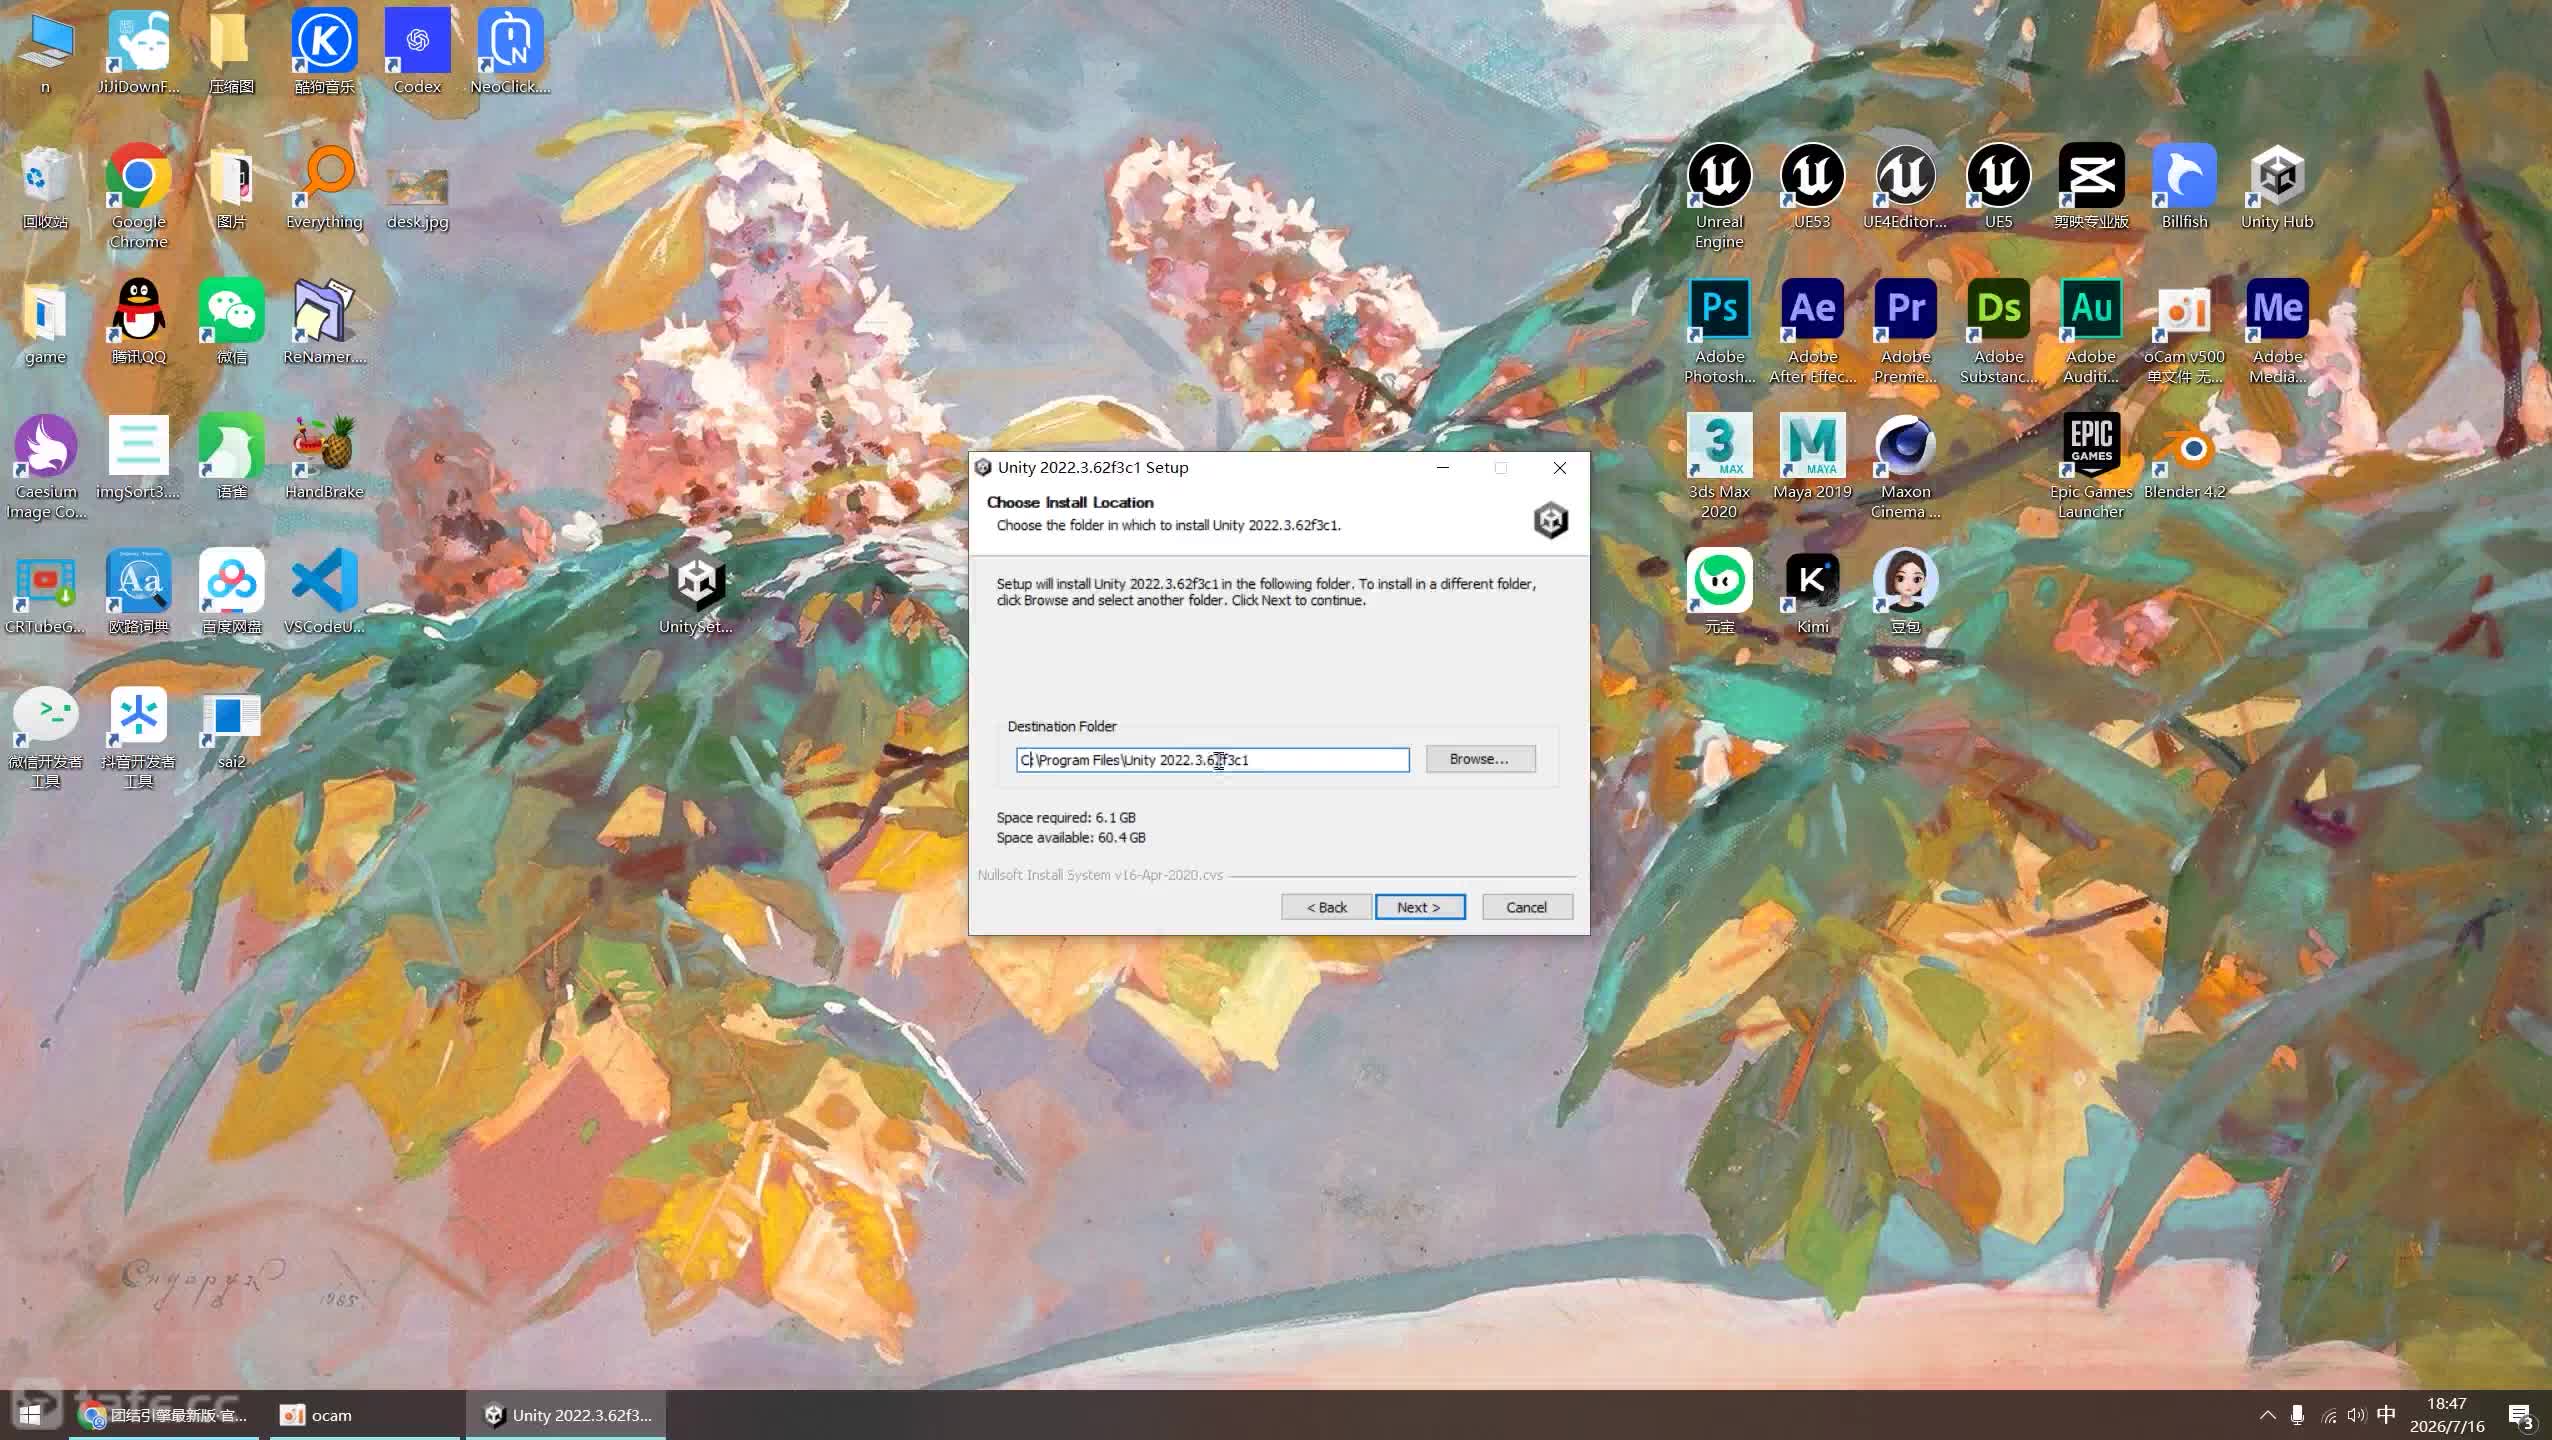Select the Adobe Audition desktop icon

pyautogui.click(x=2091, y=332)
